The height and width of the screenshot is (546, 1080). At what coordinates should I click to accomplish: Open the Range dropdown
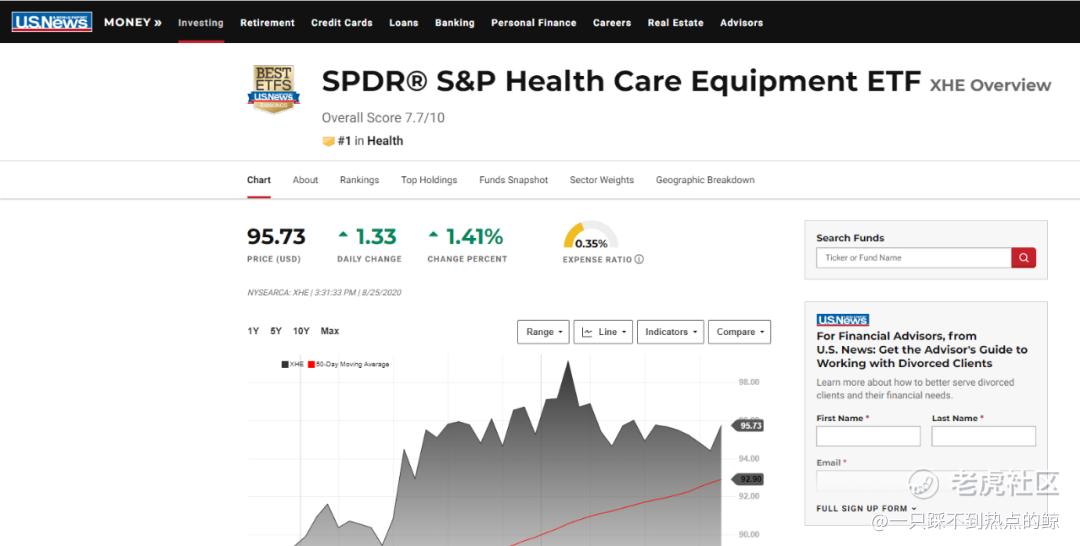point(543,332)
